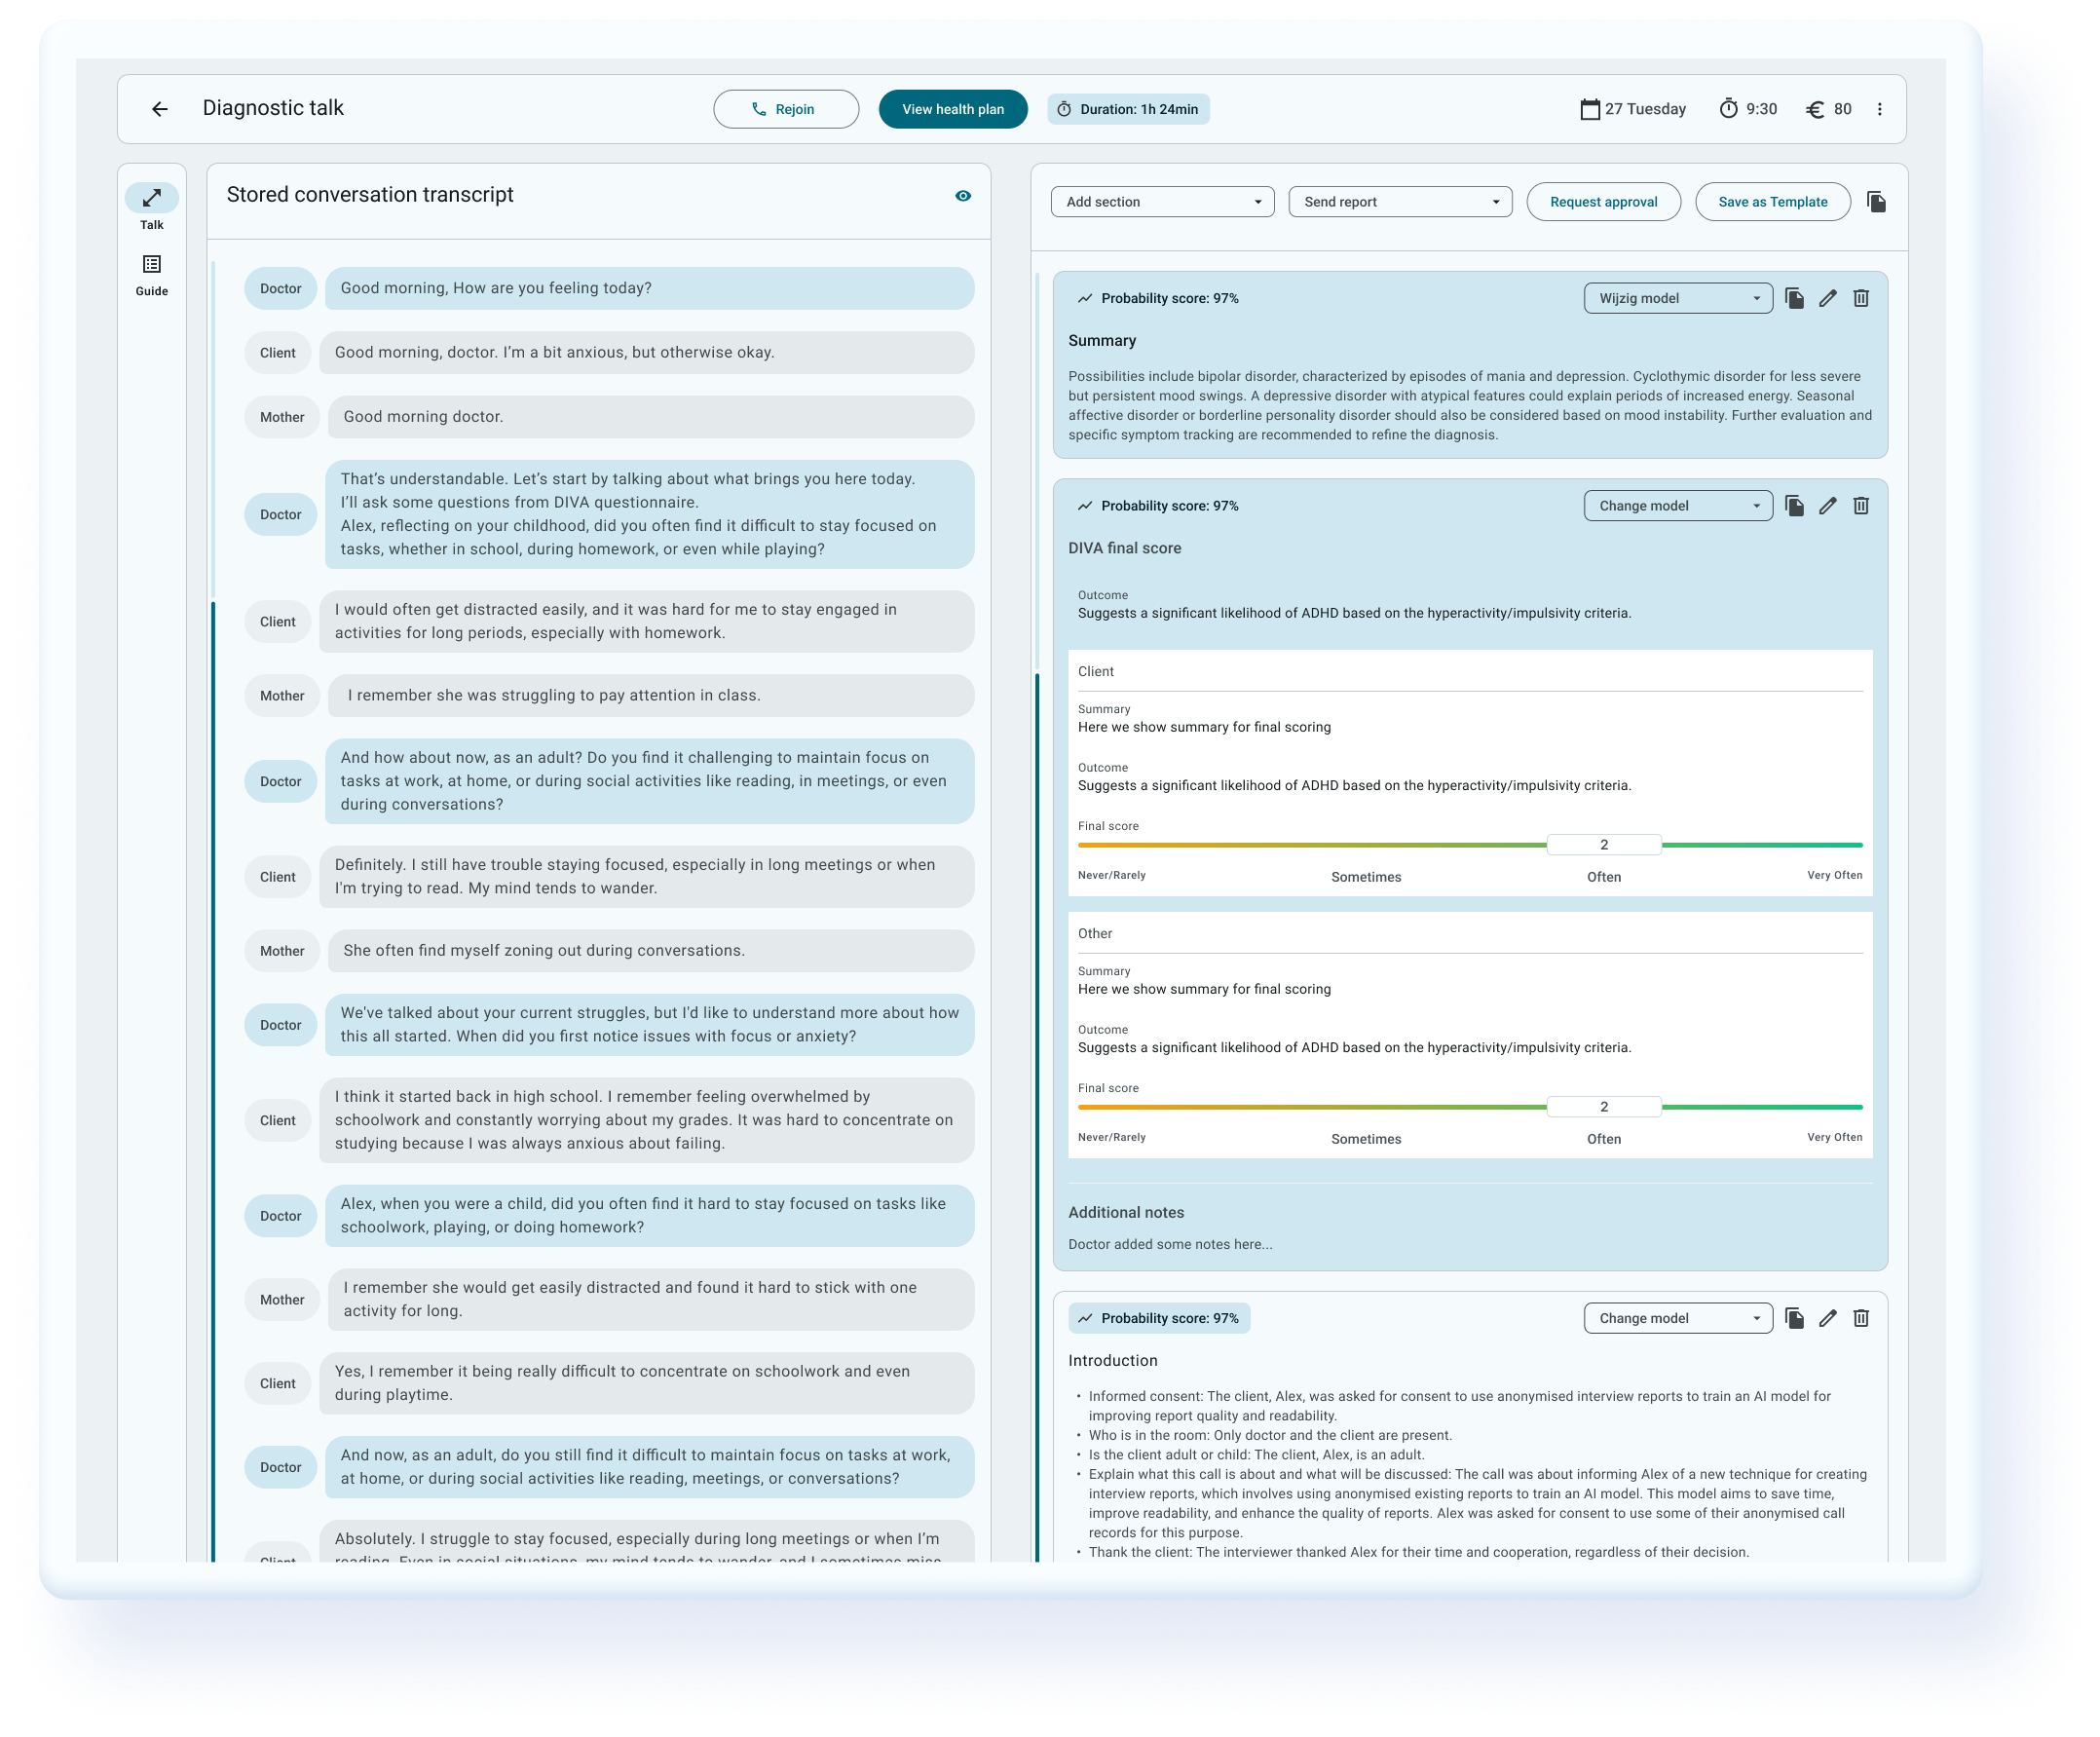Edit the Introduction section with the pencil icon
2100x1737 pixels.
tap(1827, 1318)
